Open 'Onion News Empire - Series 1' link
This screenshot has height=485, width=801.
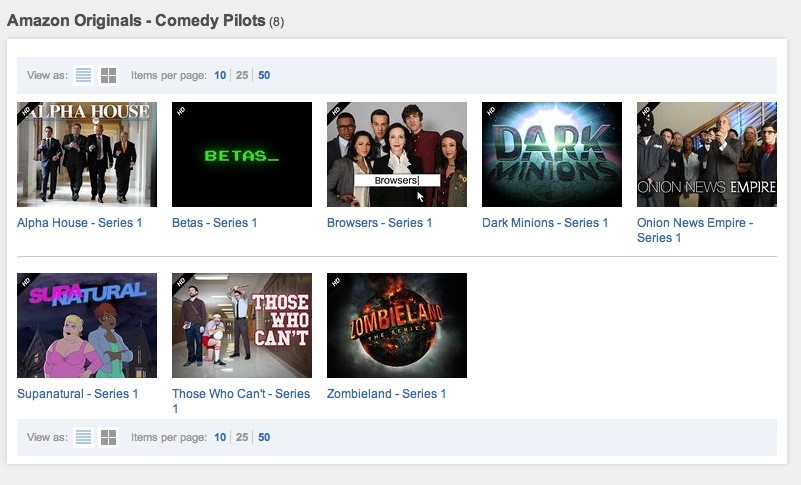pos(695,230)
